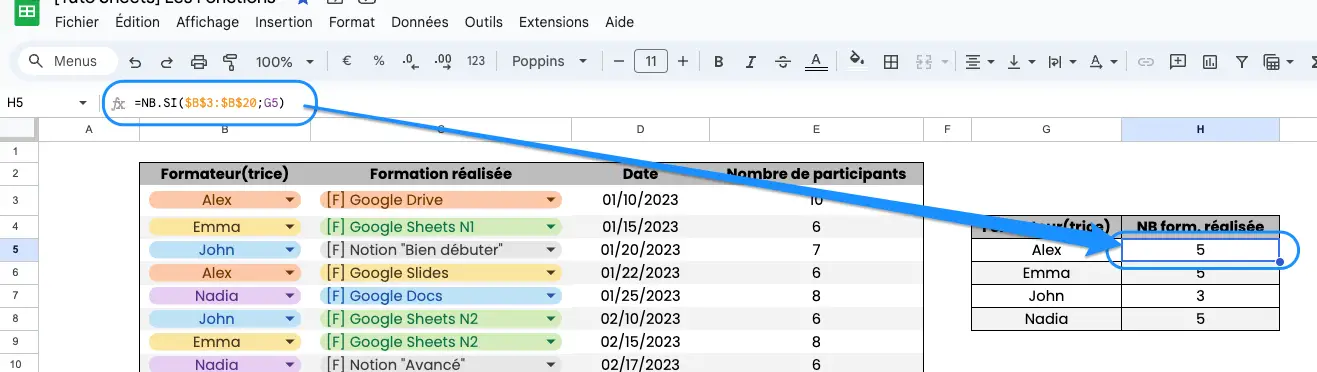Screen dimensions: 1317x372
Task: Increase font size with plus button
Action: click(x=683, y=61)
